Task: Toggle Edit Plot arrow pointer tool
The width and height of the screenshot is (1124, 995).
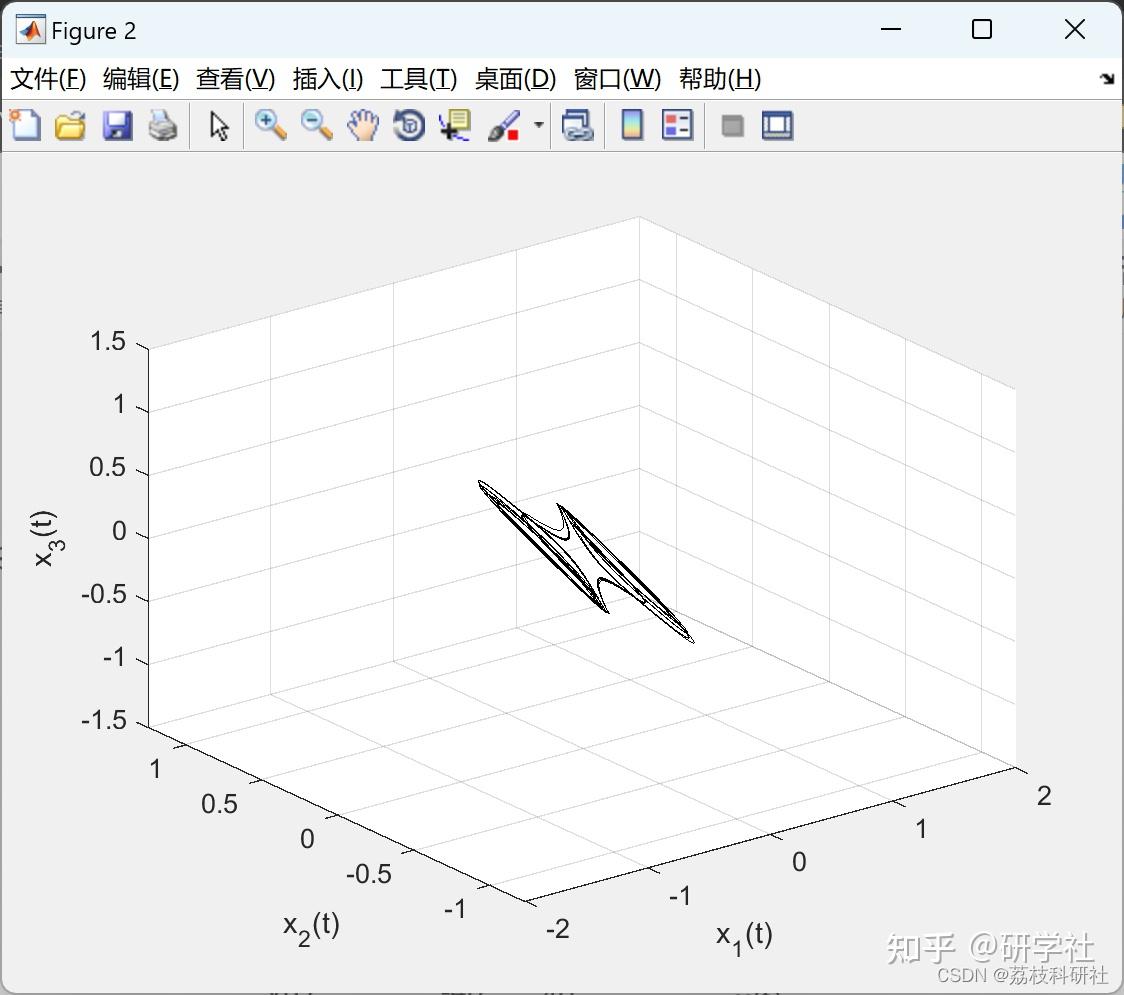Action: 219,125
